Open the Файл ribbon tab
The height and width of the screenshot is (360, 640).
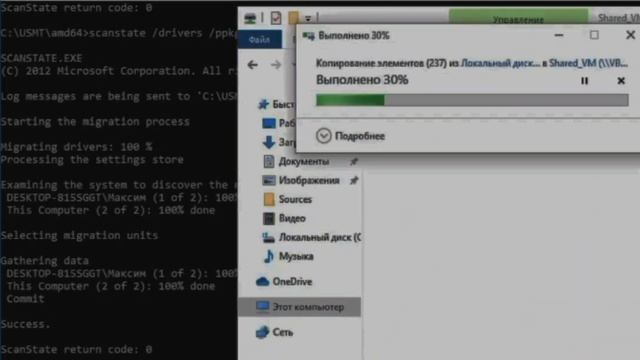tap(260, 40)
